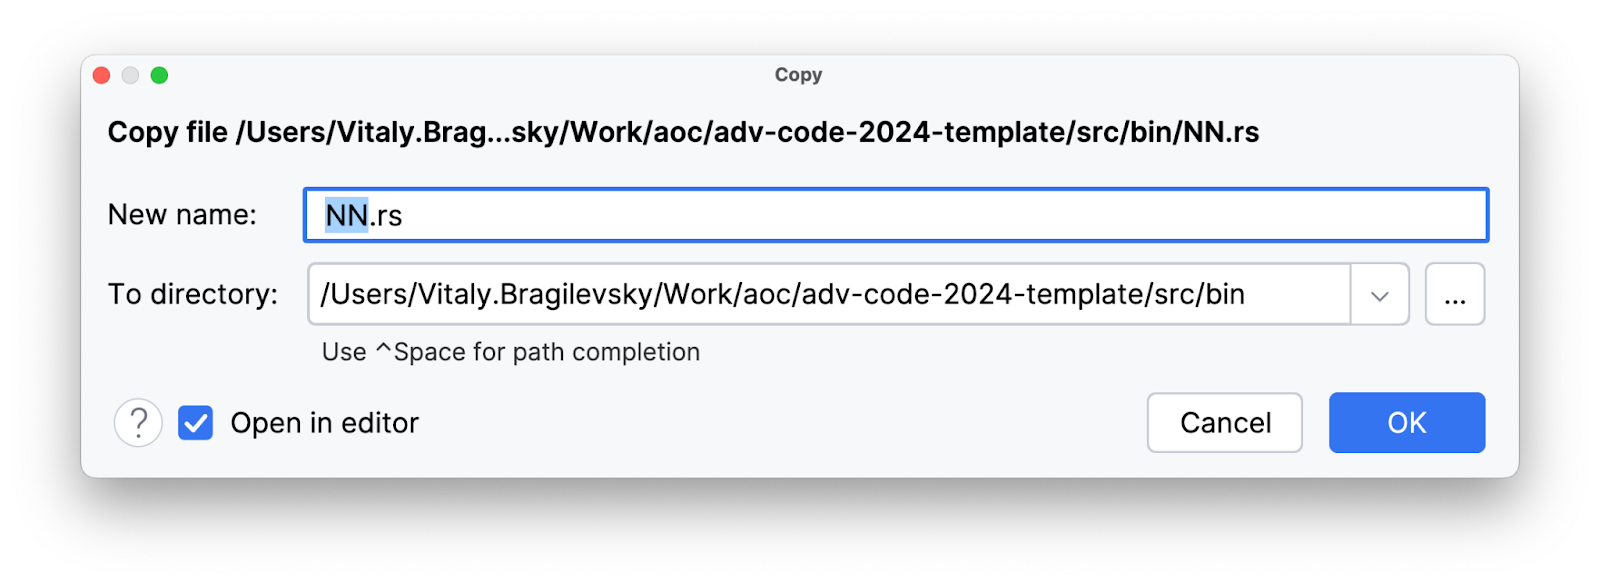Click the New name label
The image size is (1600, 585).
182,214
